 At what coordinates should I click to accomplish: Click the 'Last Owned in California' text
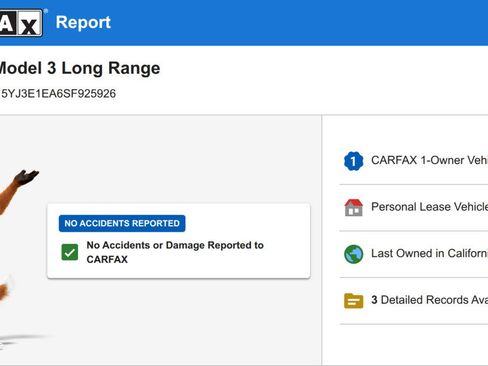(430, 253)
